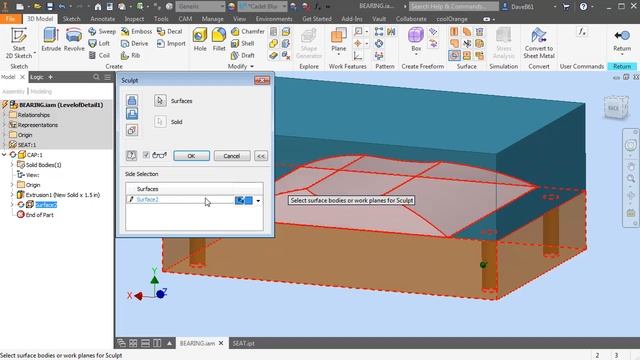640x360 pixels.
Task: Select End of Part in the browser
Action: click(39, 215)
